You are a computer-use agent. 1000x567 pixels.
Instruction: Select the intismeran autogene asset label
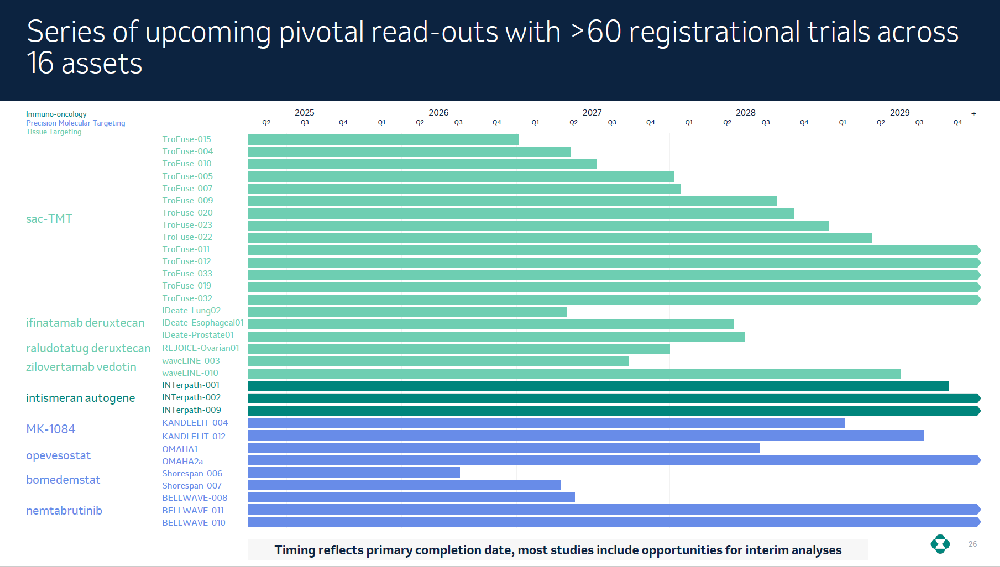click(x=80, y=398)
